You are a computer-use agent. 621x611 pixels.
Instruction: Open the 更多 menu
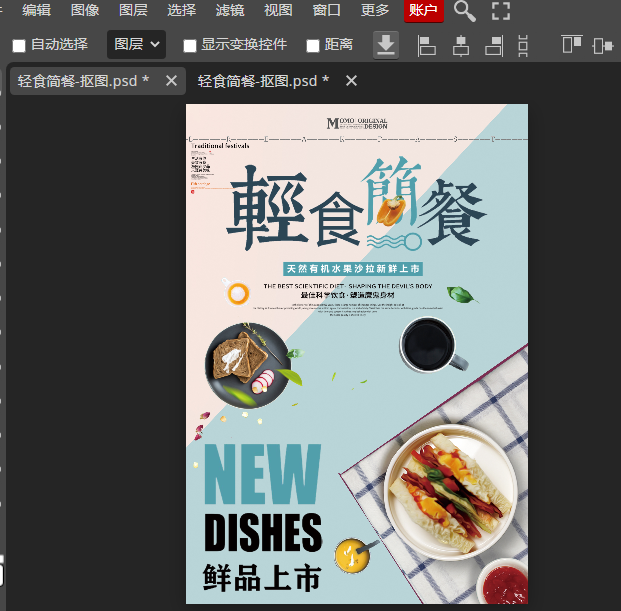375,11
